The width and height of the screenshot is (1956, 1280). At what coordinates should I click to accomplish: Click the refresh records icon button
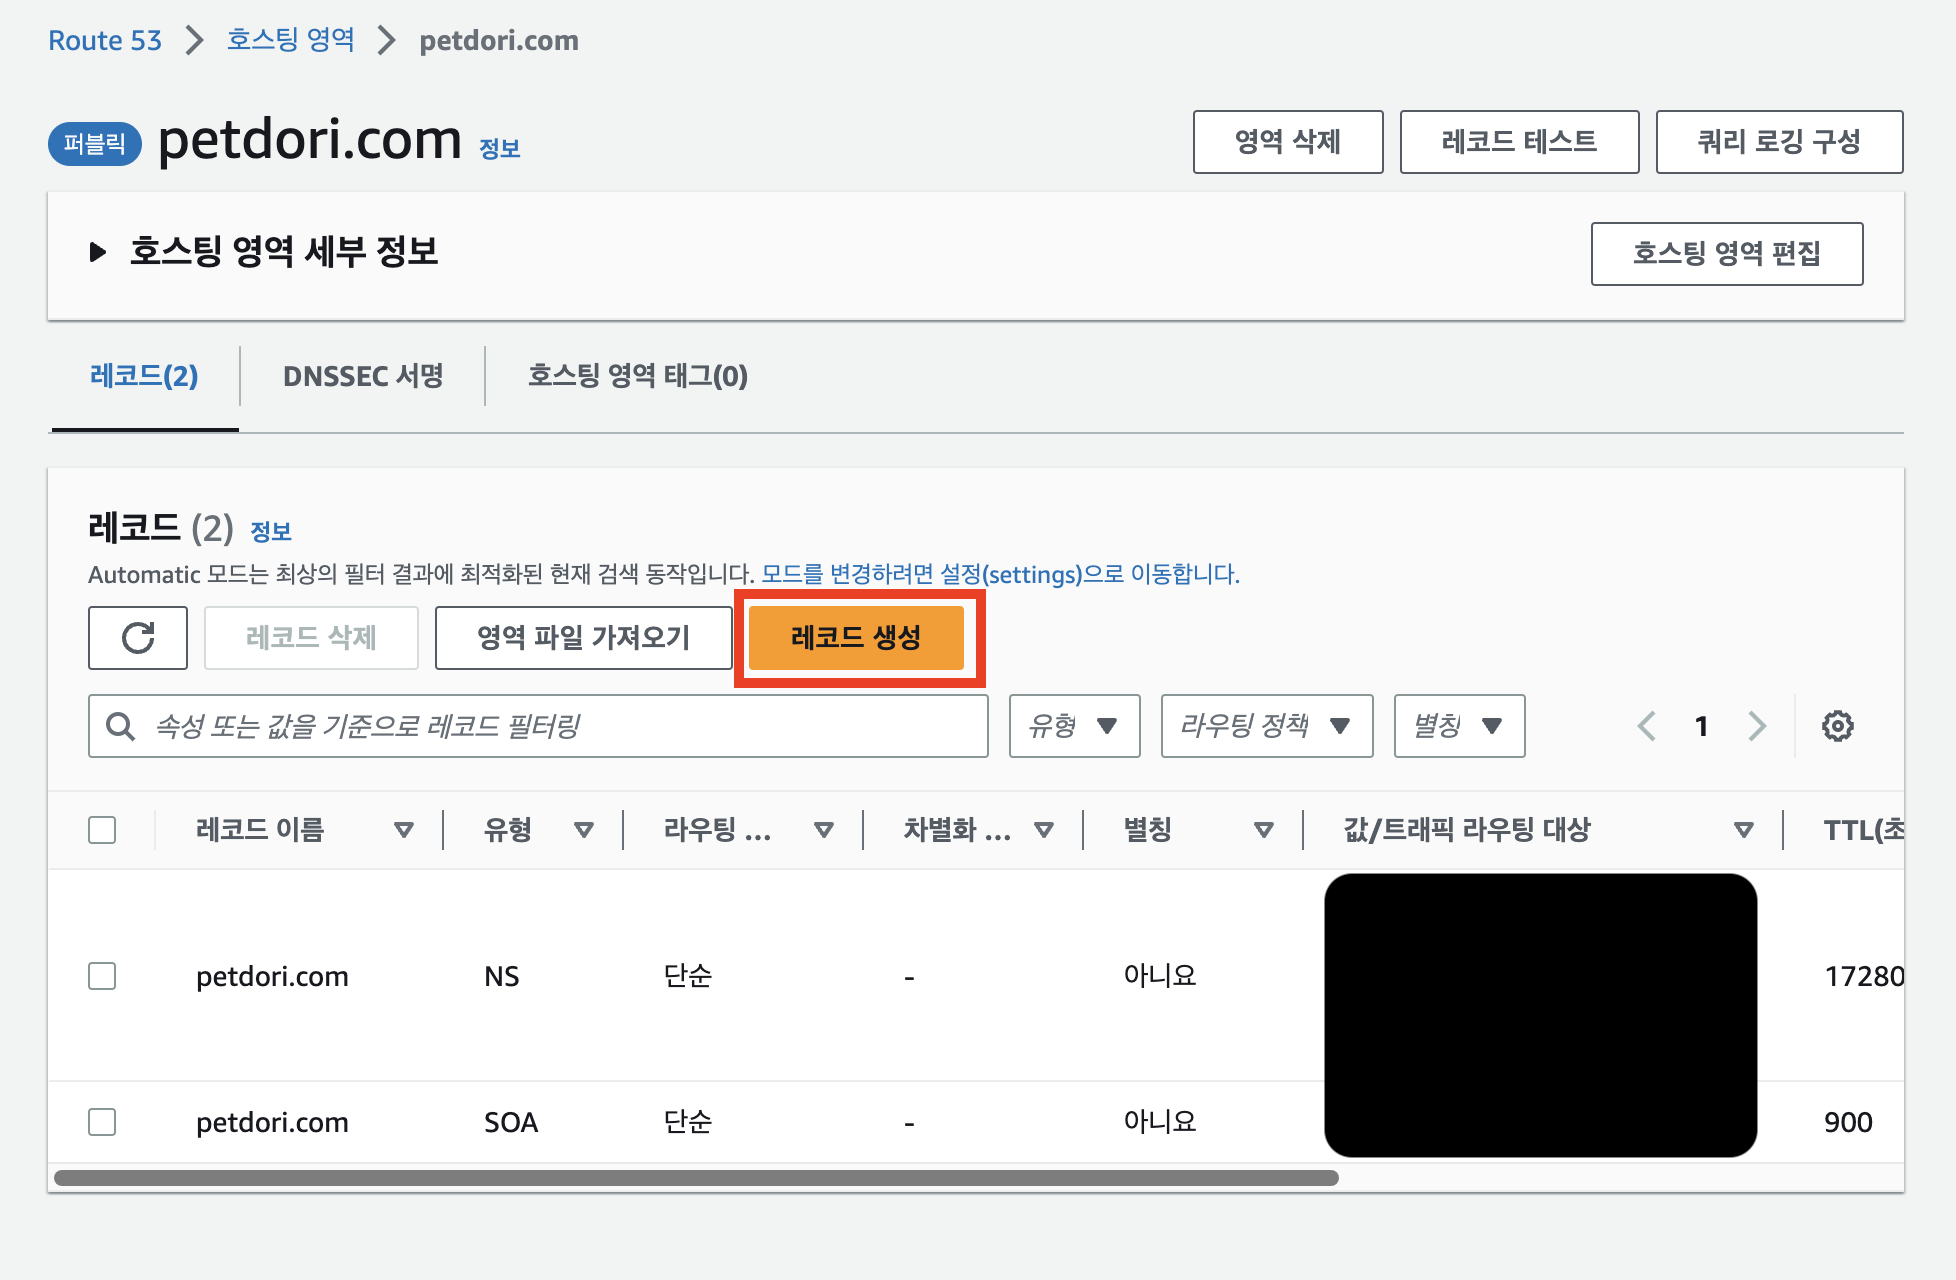(x=138, y=638)
